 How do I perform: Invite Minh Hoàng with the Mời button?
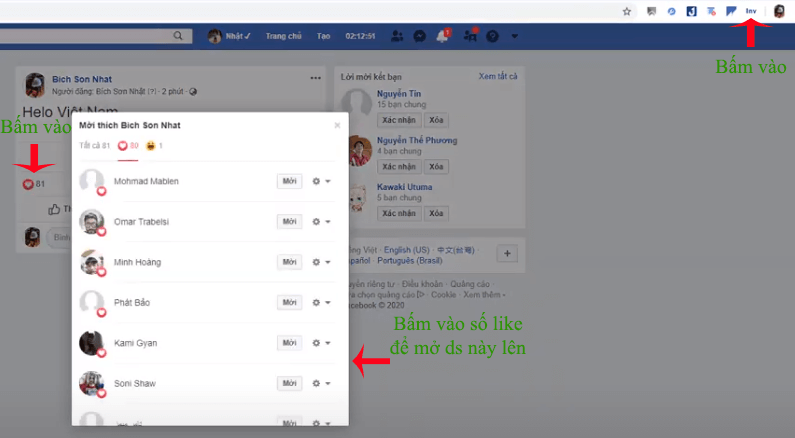(290, 262)
